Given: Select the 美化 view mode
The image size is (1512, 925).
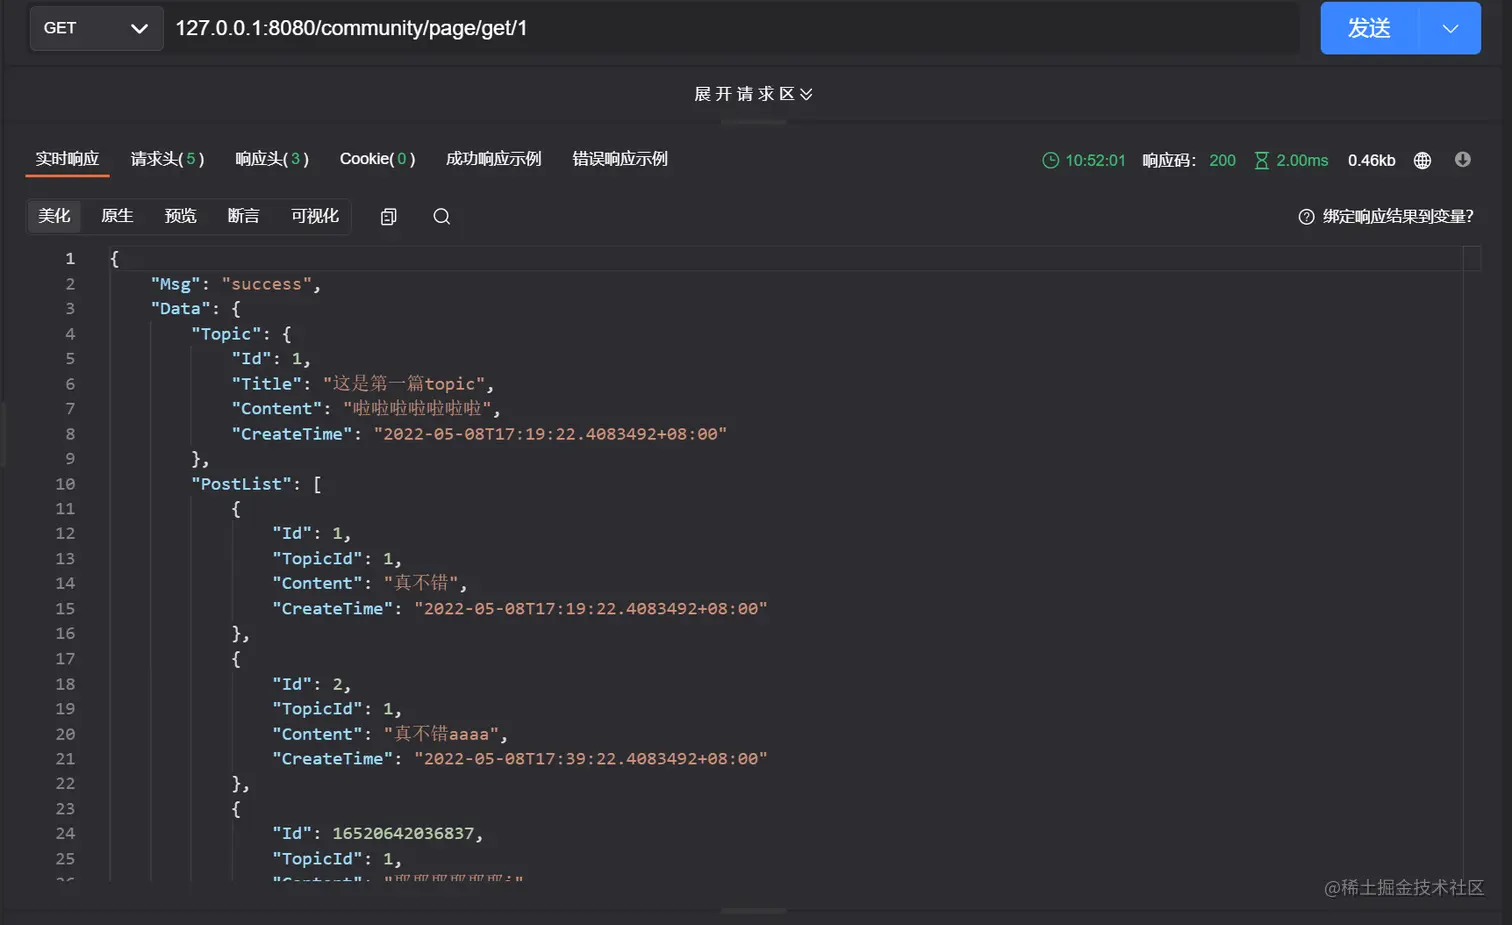Looking at the screenshot, I should coord(54,216).
